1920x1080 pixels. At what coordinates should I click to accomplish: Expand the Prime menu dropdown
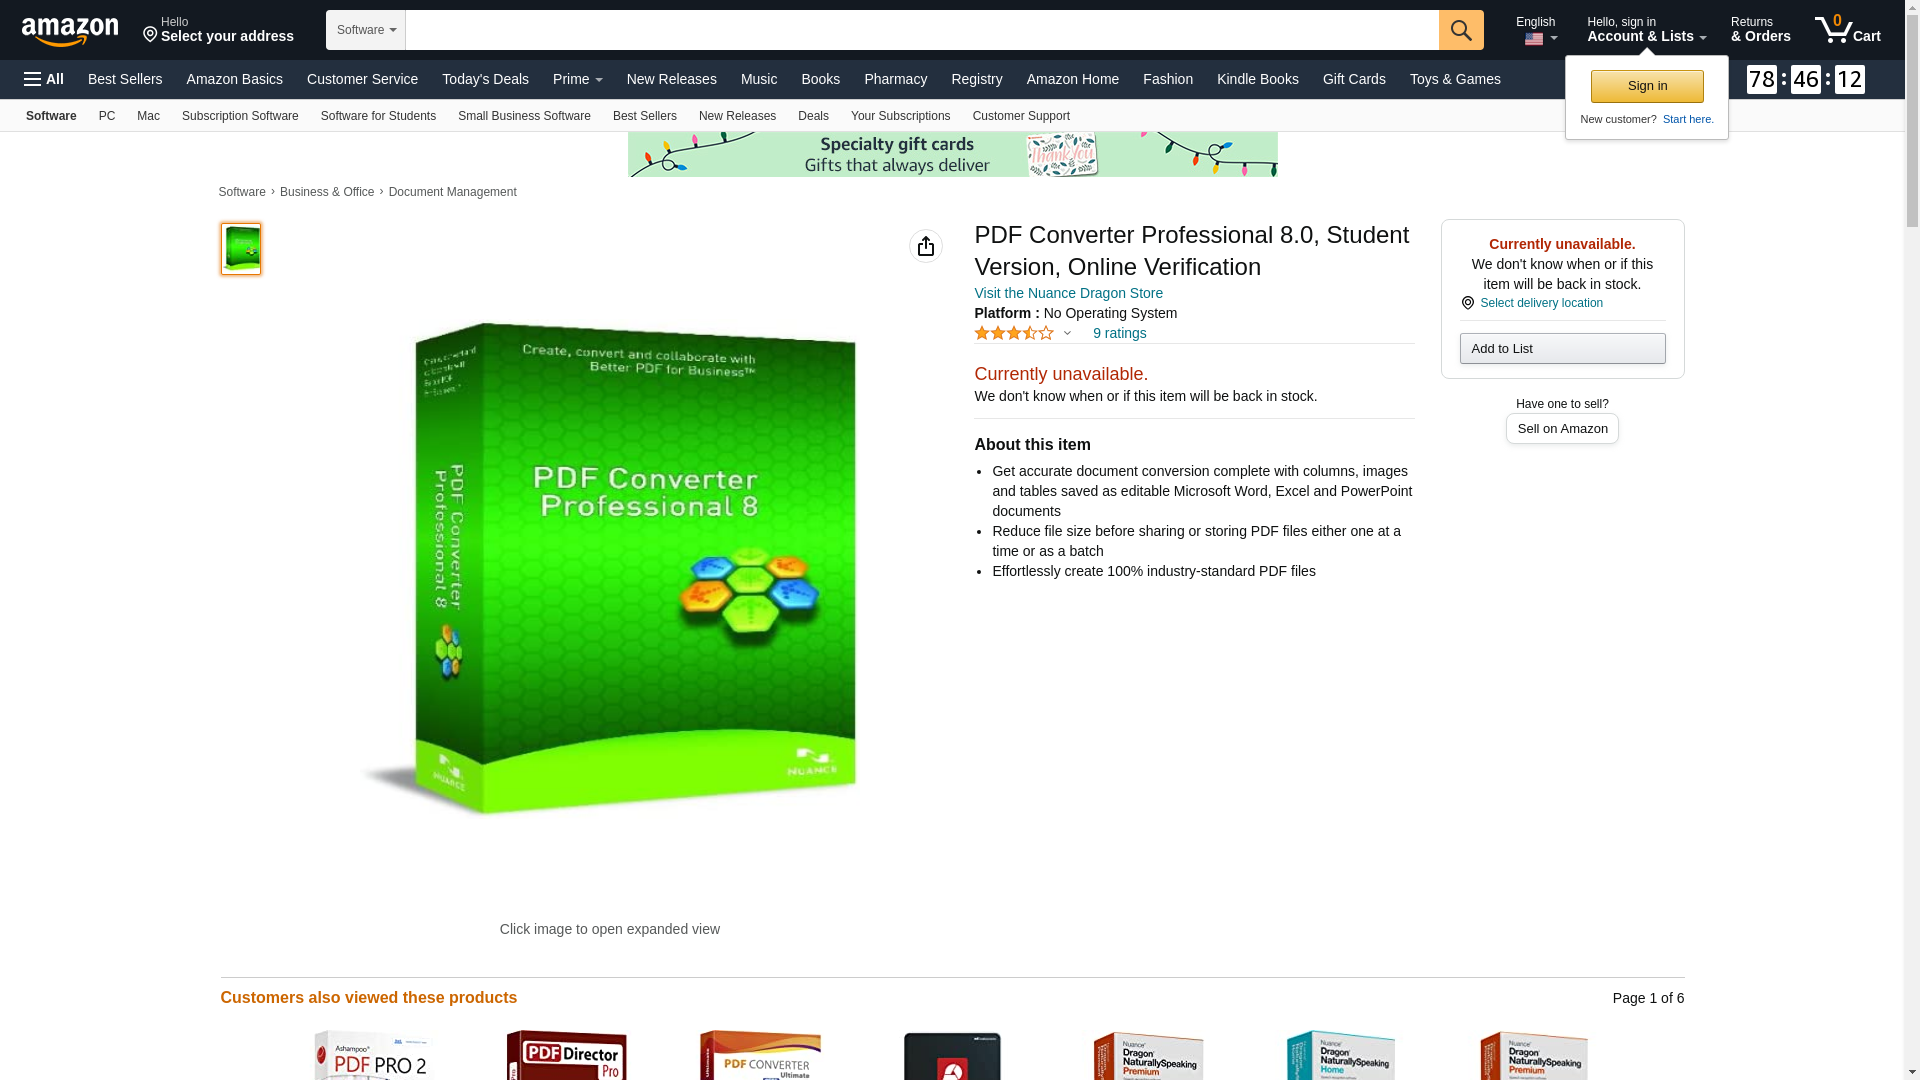(578, 79)
